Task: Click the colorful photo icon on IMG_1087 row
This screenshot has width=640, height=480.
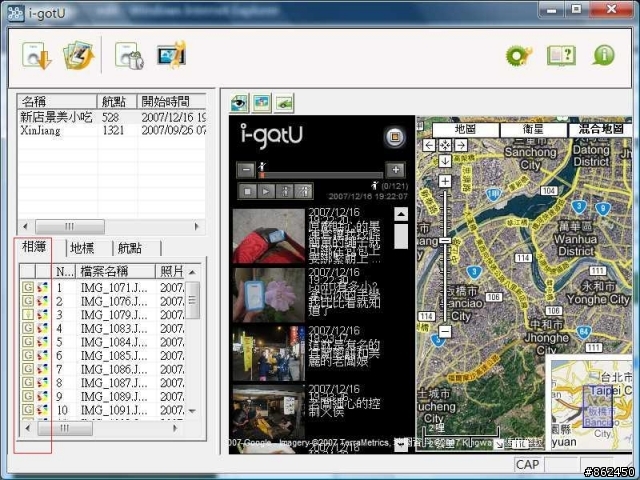Action: tap(42, 382)
